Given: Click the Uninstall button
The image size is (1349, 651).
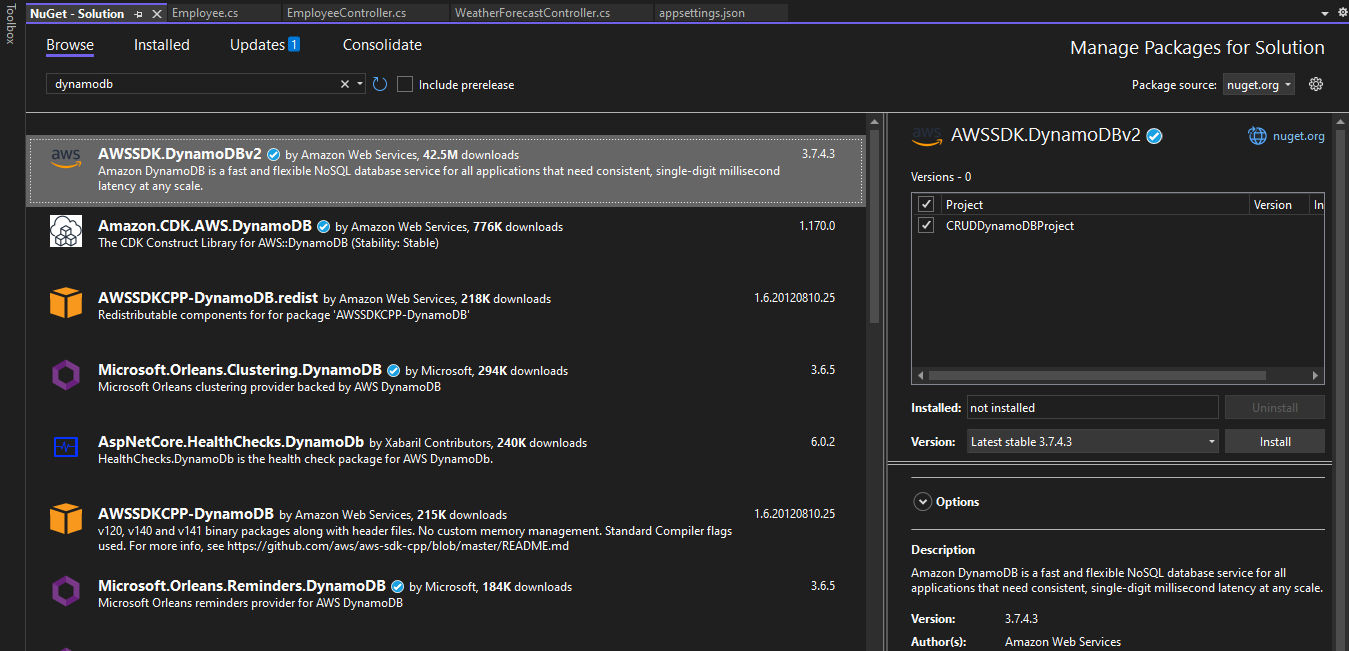Looking at the screenshot, I should [x=1275, y=407].
